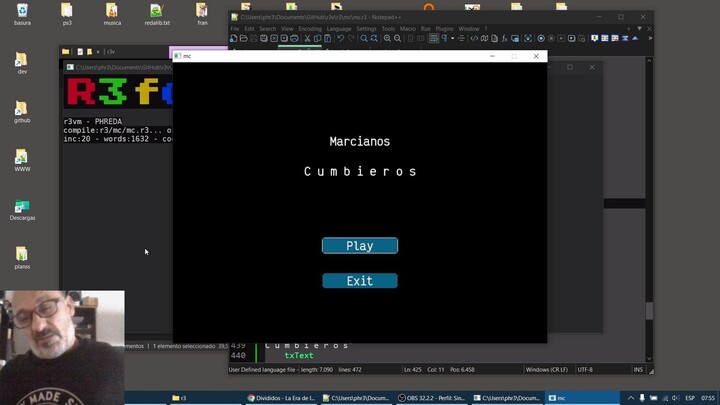Viewport: 720px width, 405px height.
Task: Click Zoom Out icon in Notepad++
Action: point(398,39)
